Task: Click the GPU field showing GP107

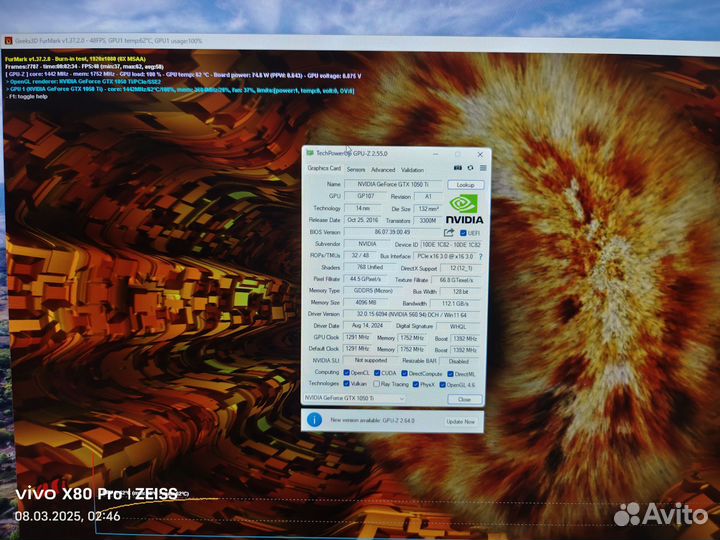Action: (x=366, y=196)
